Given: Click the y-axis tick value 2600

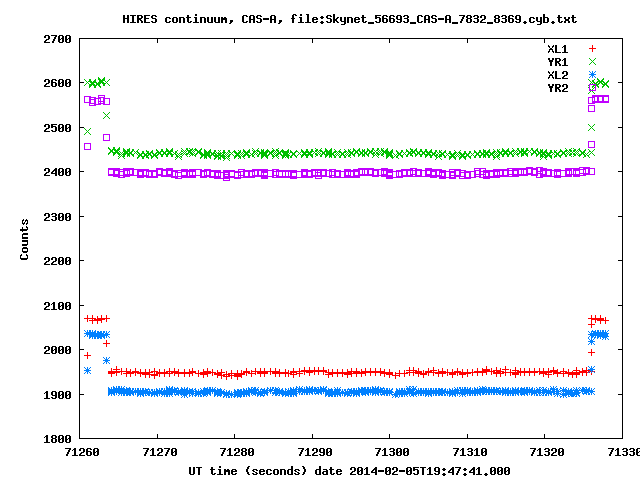Looking at the screenshot, I should [x=57, y=83].
